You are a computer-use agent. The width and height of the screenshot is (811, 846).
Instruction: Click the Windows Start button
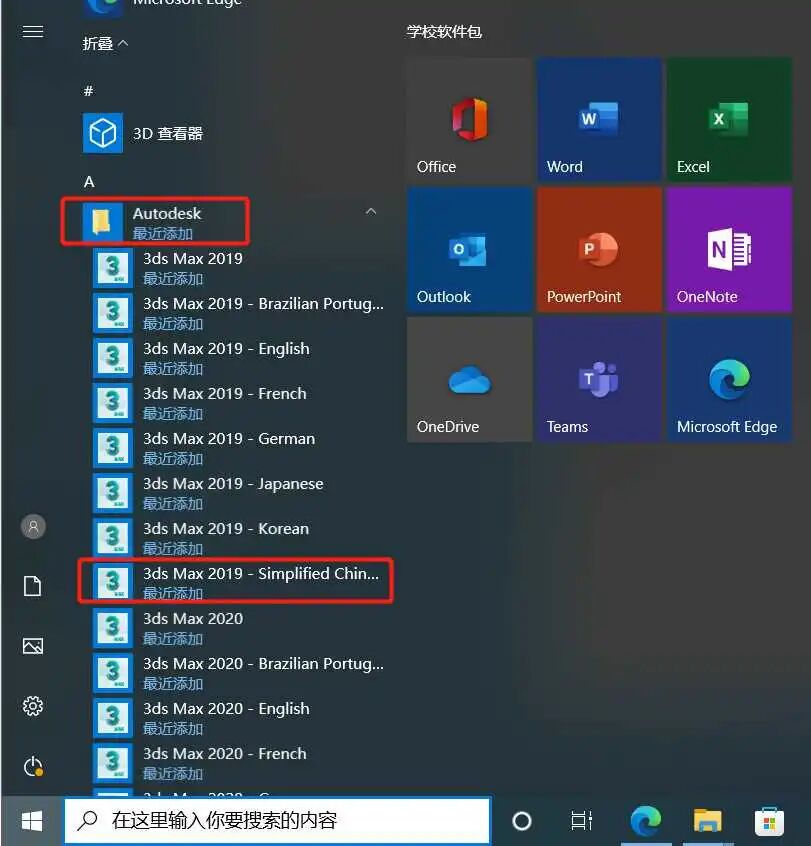pos(32,821)
